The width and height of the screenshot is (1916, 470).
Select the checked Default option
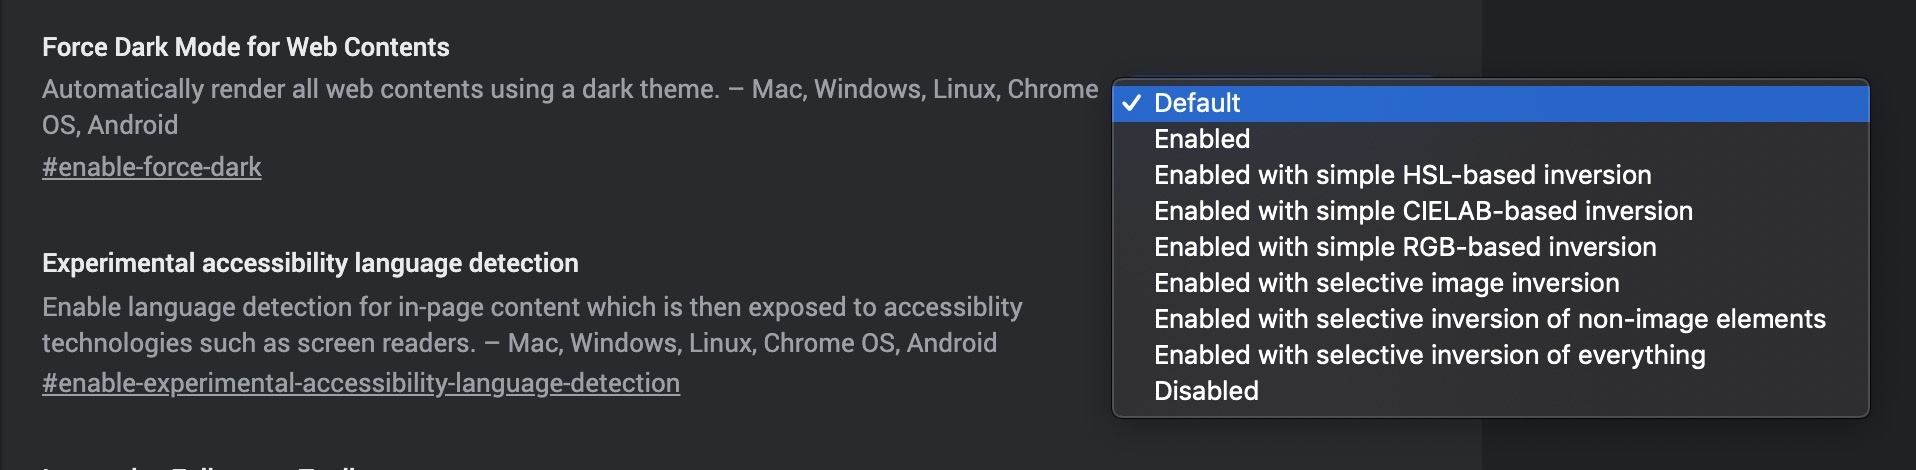[x=1197, y=103]
